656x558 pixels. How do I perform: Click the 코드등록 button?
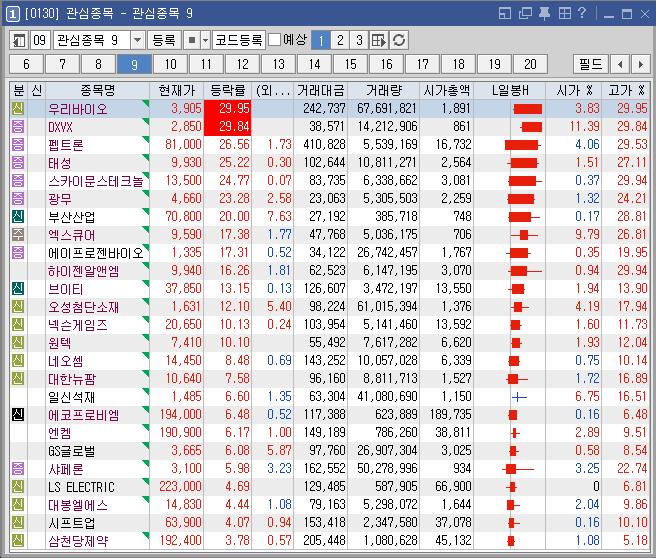(238, 41)
